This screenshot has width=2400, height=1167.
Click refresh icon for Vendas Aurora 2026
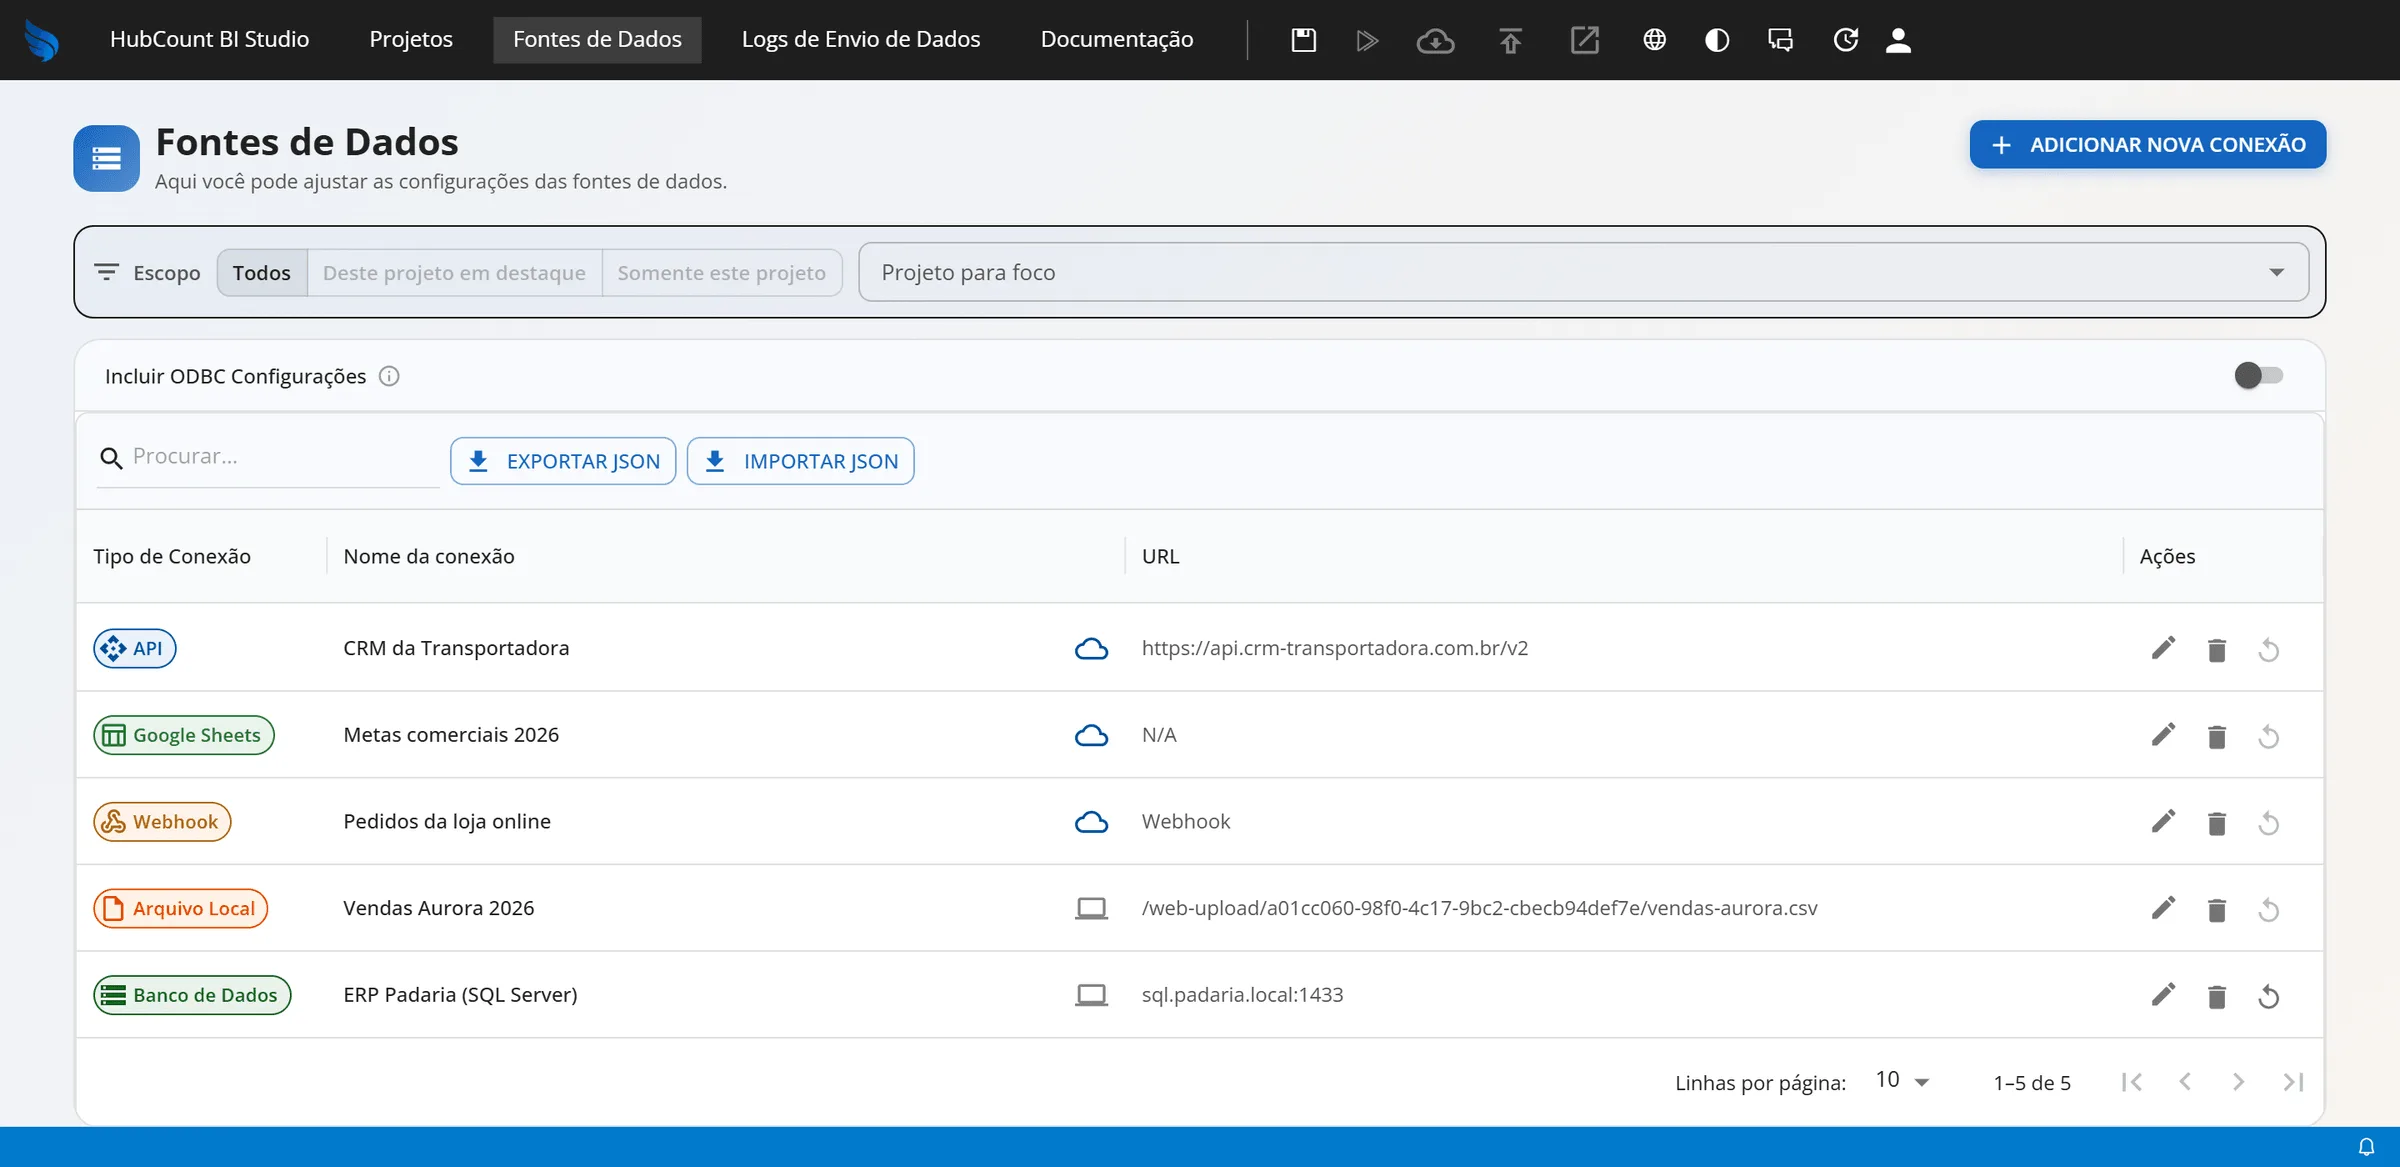tap(2269, 910)
